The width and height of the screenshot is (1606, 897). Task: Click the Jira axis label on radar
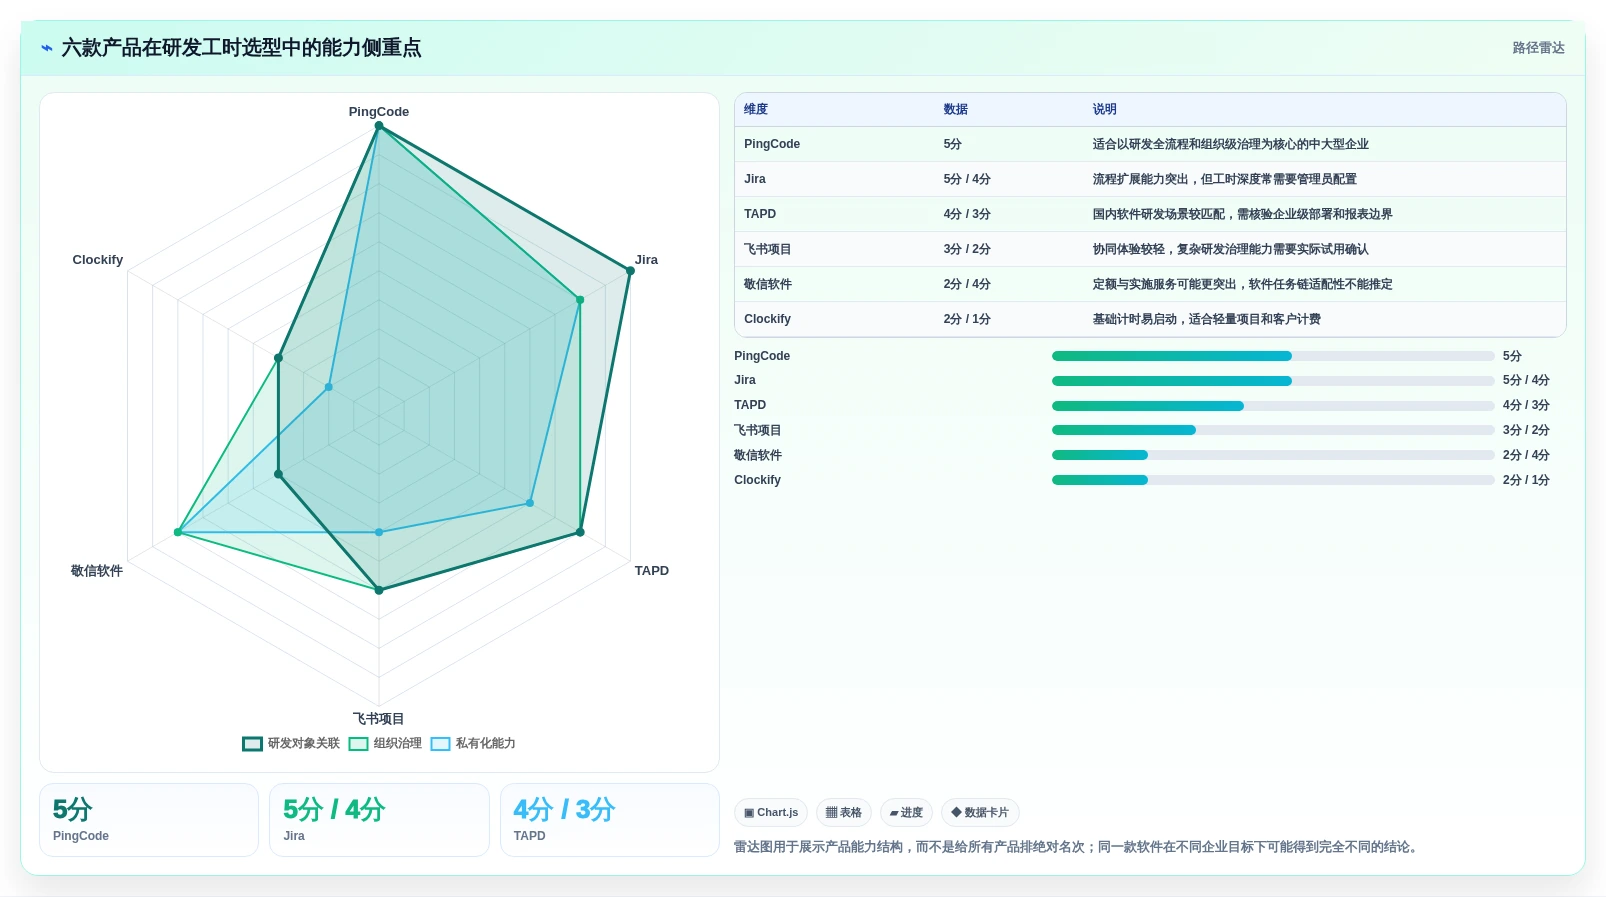click(x=646, y=260)
